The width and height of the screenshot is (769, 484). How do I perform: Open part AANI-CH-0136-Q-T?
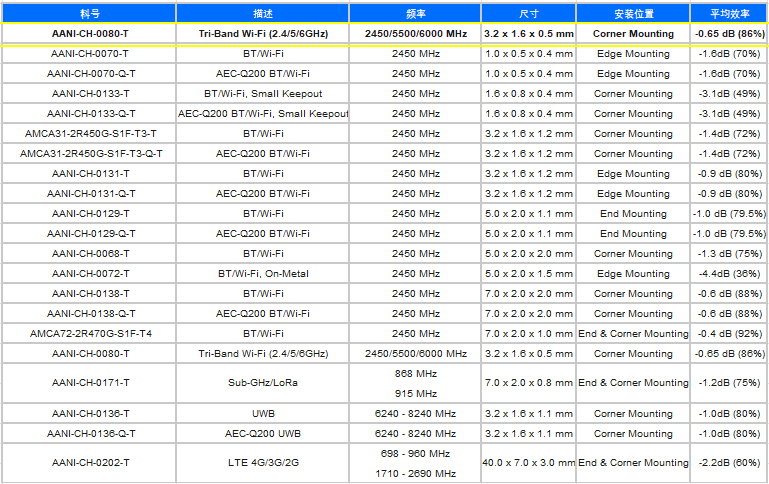tap(90, 434)
